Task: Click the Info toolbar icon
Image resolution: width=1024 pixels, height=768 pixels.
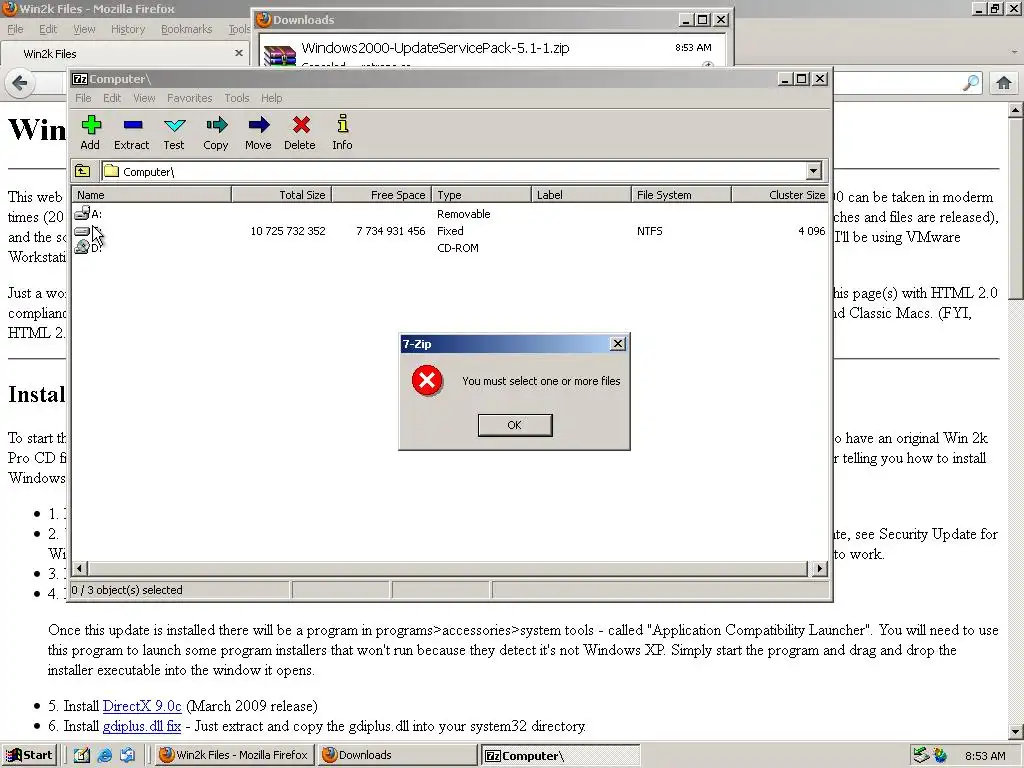Action: [342, 133]
